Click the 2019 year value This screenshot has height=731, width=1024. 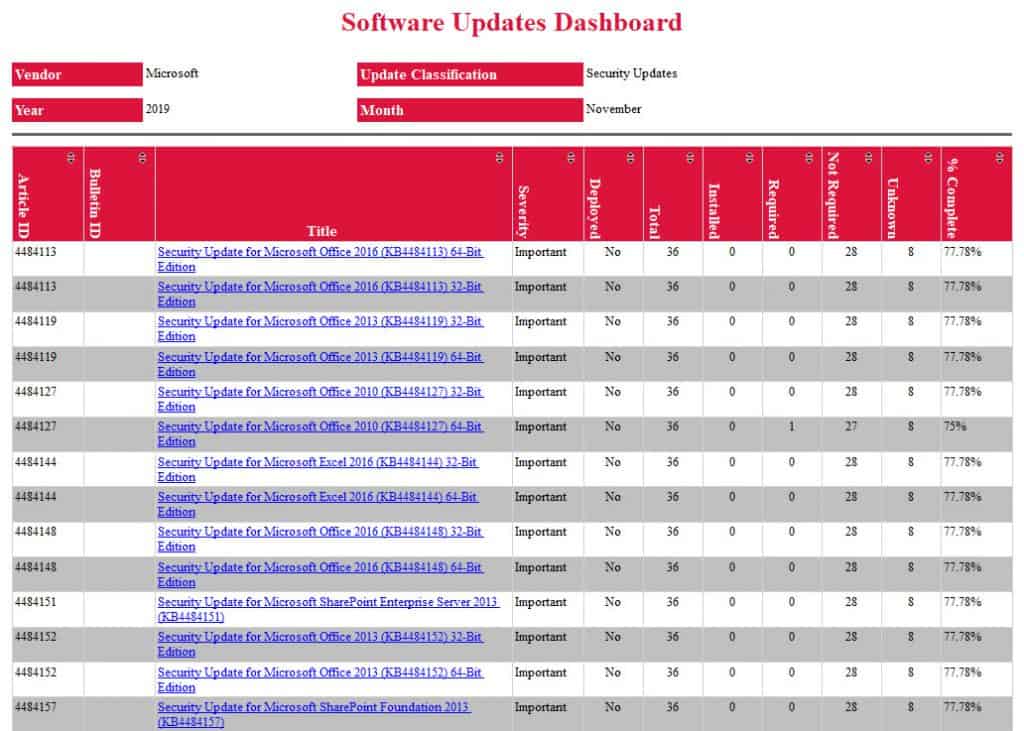(x=157, y=108)
